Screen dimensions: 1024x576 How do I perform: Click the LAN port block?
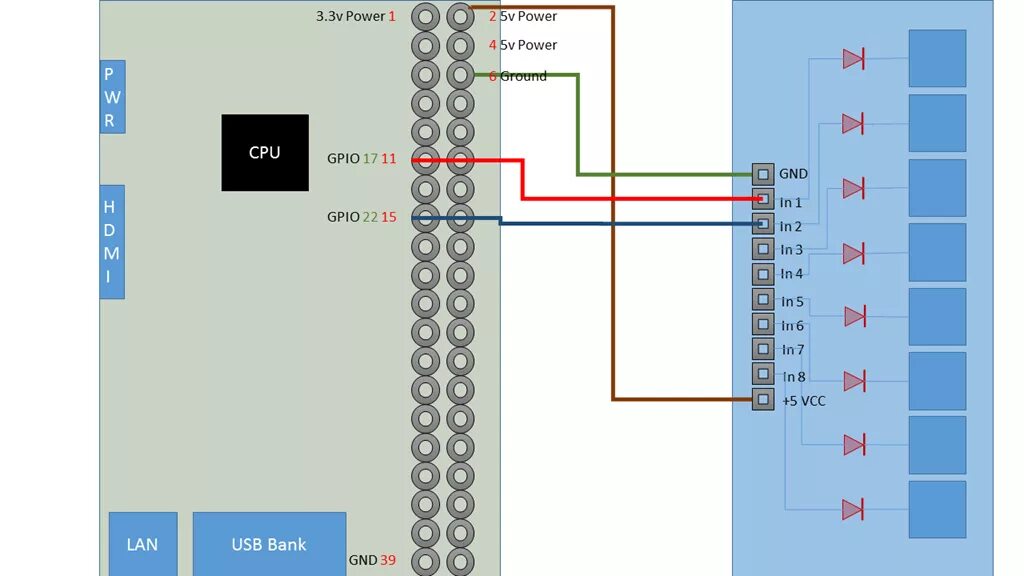tap(142, 544)
